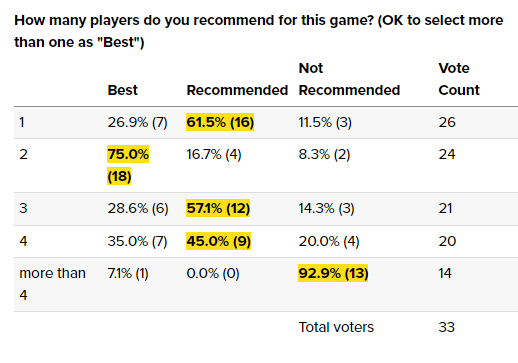Select the 2 player row label
518x363 pixels.
(x=23, y=154)
